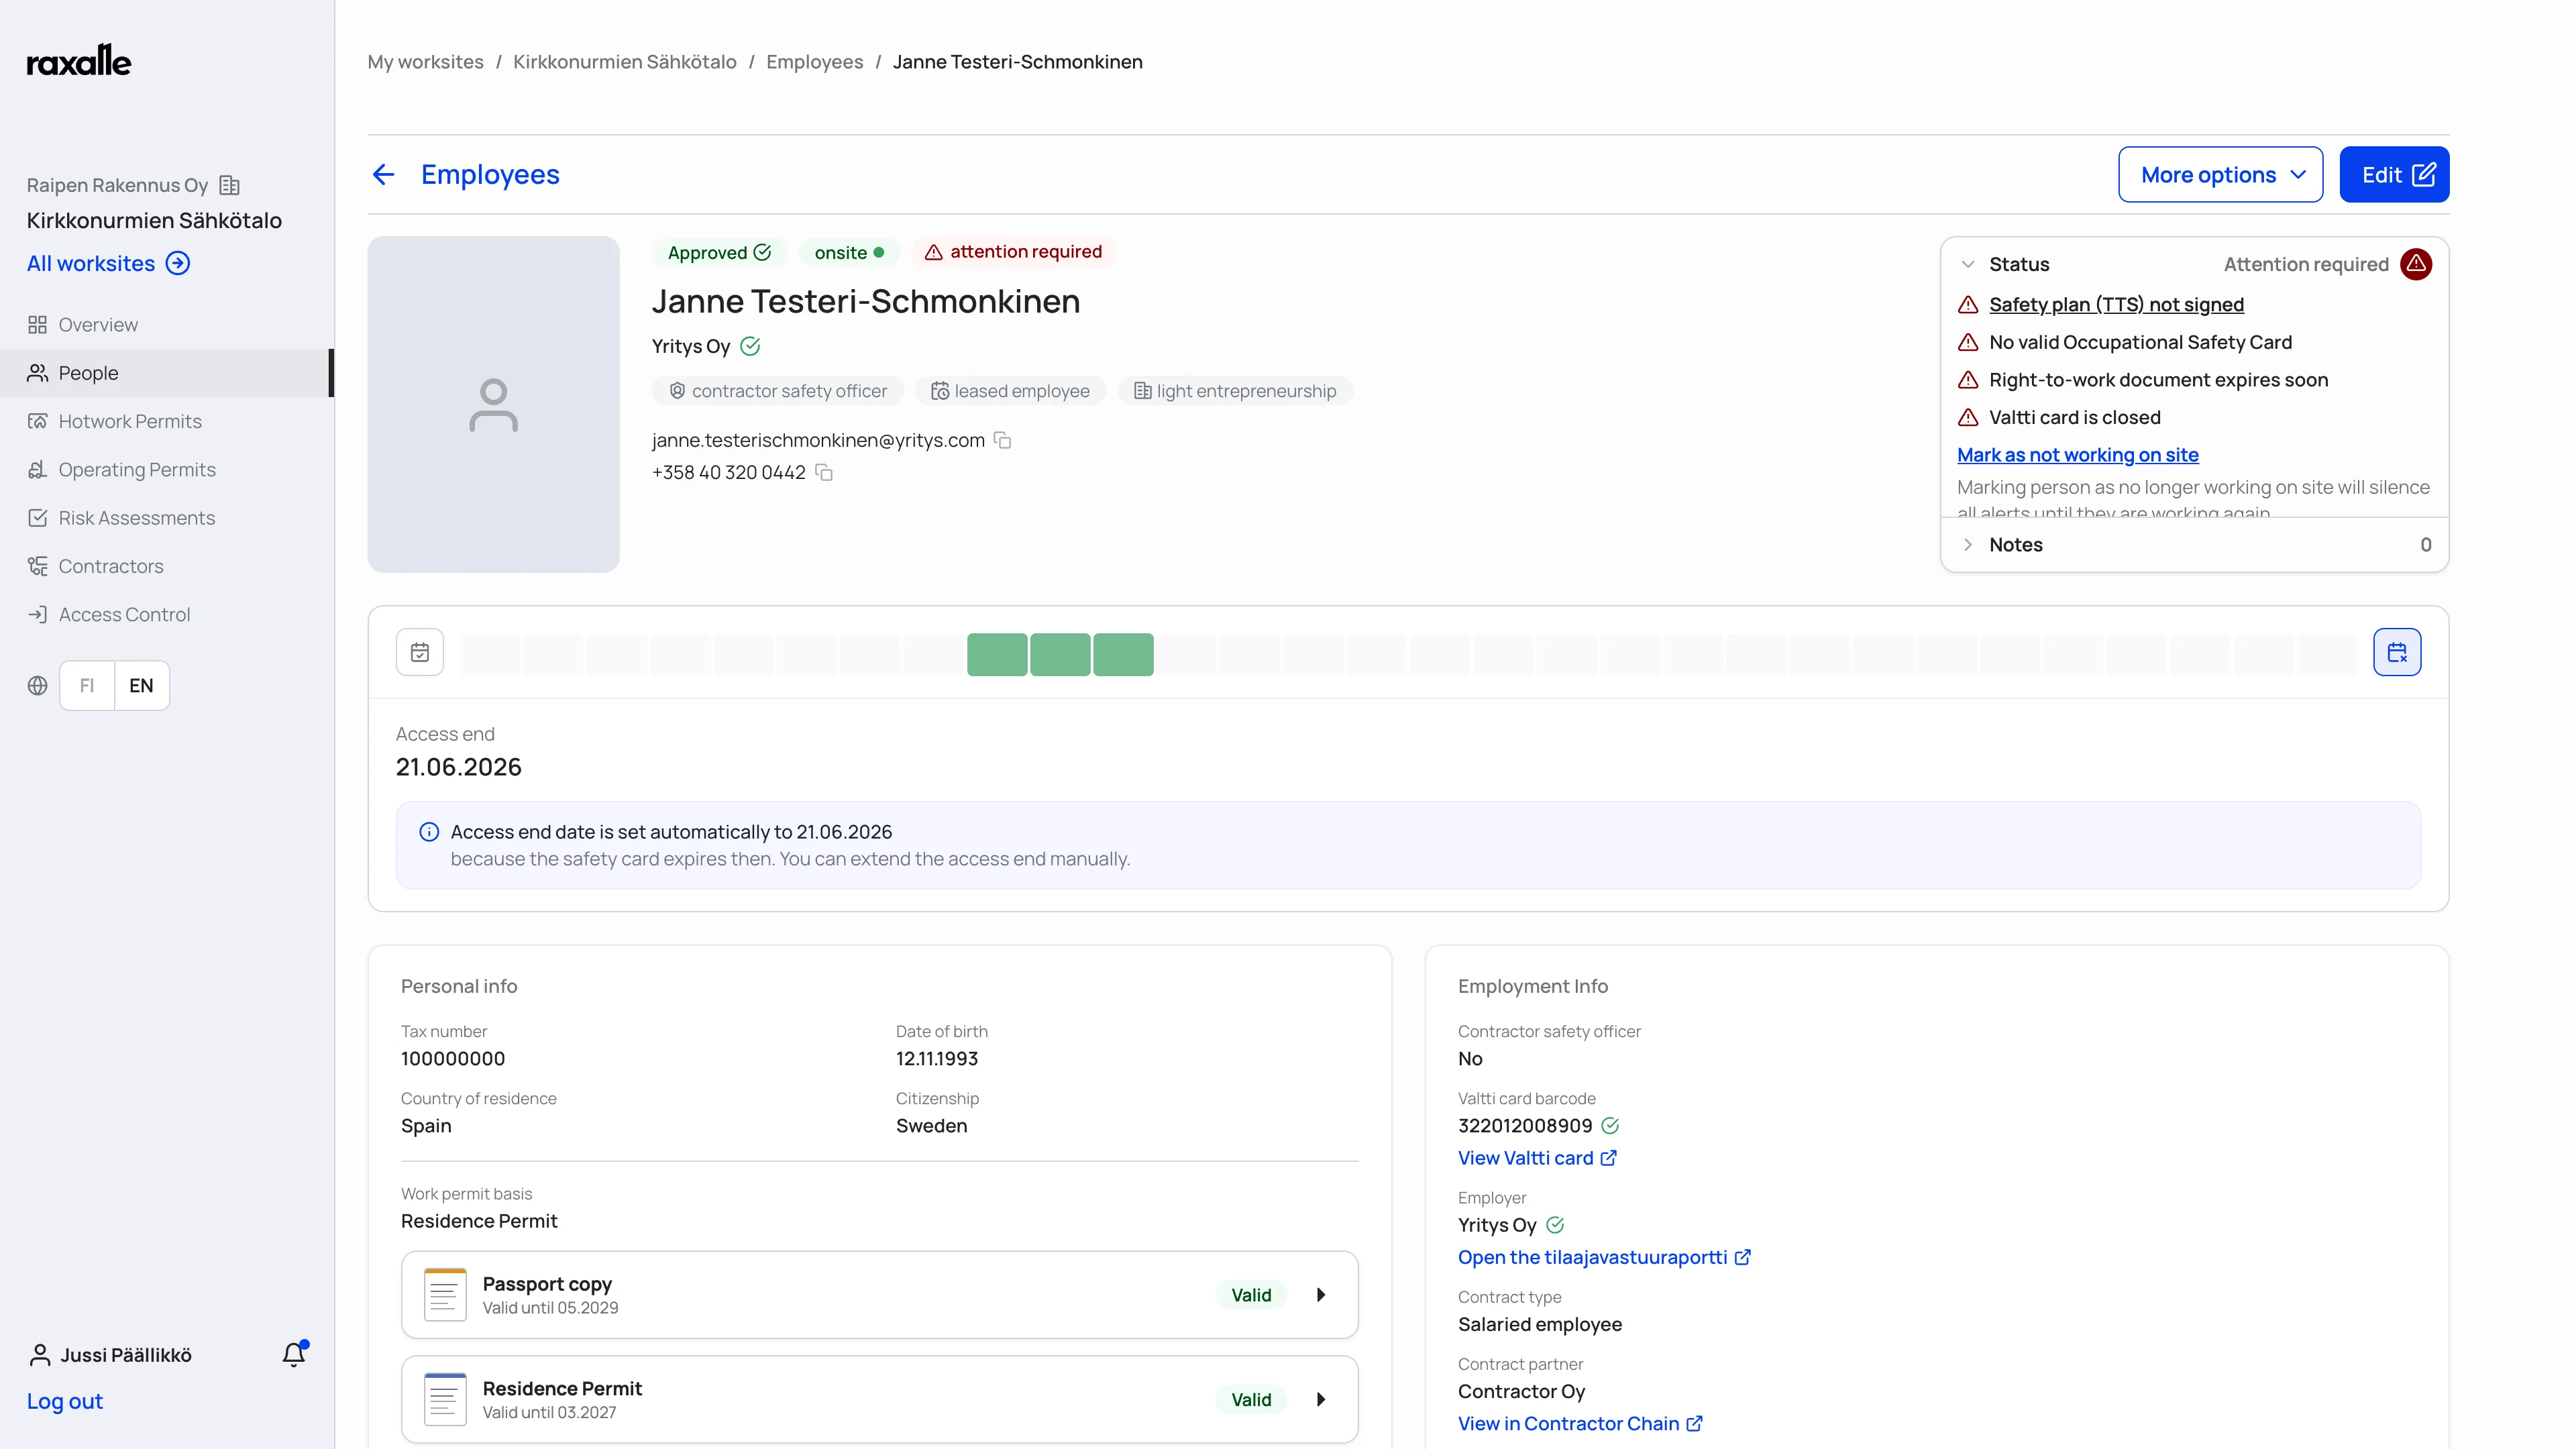Click verified checkmark beside Valtti card barcode
Viewport: 2576px width, 1449px height.
[x=1610, y=1125]
